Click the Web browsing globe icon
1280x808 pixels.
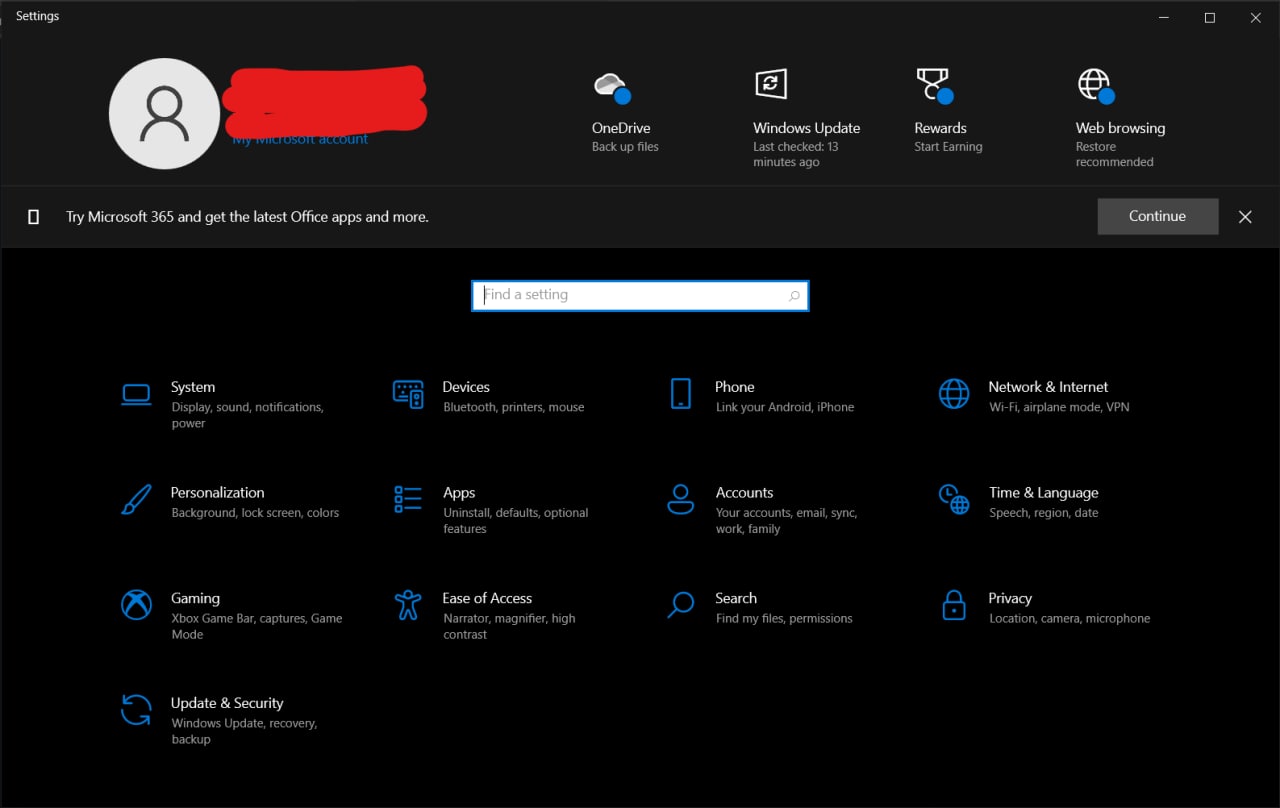click(x=1096, y=86)
